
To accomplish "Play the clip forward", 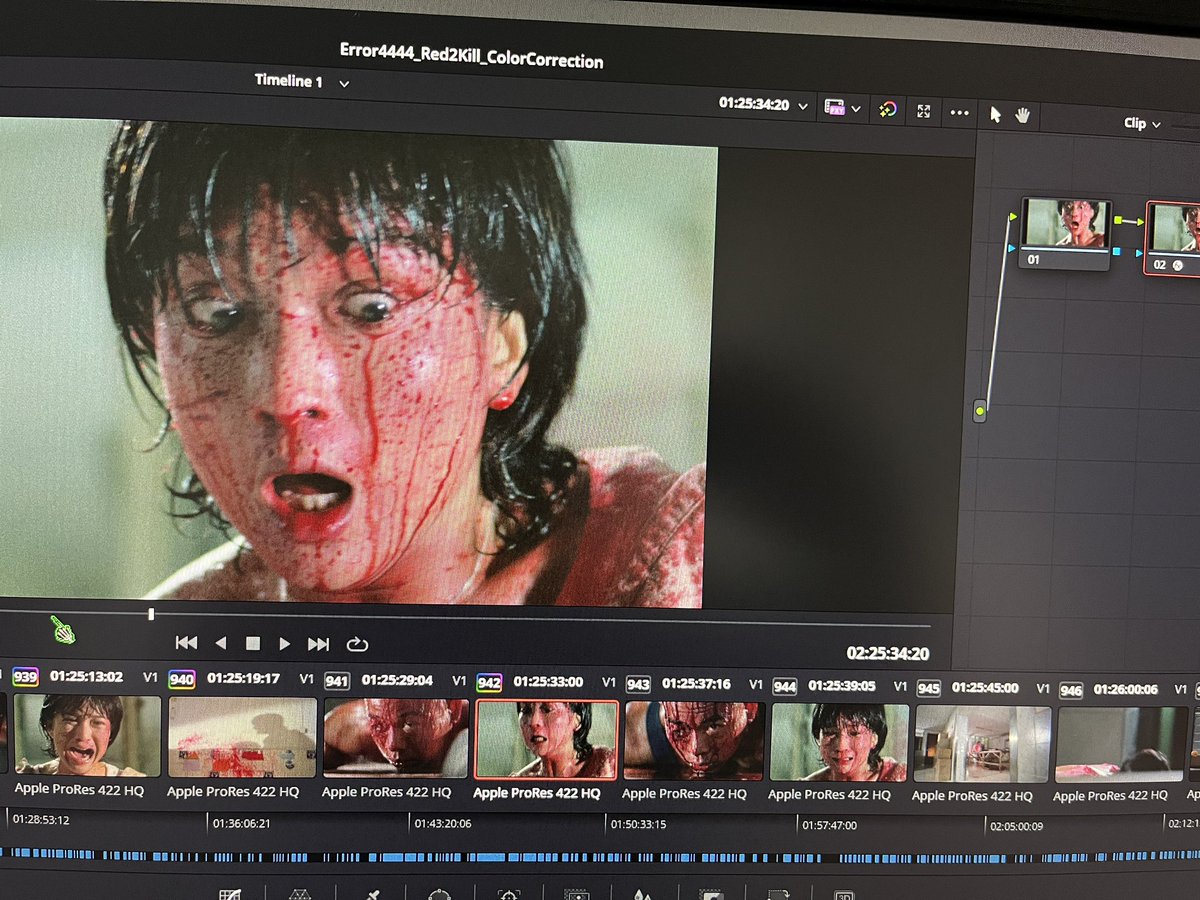I will [x=285, y=644].
